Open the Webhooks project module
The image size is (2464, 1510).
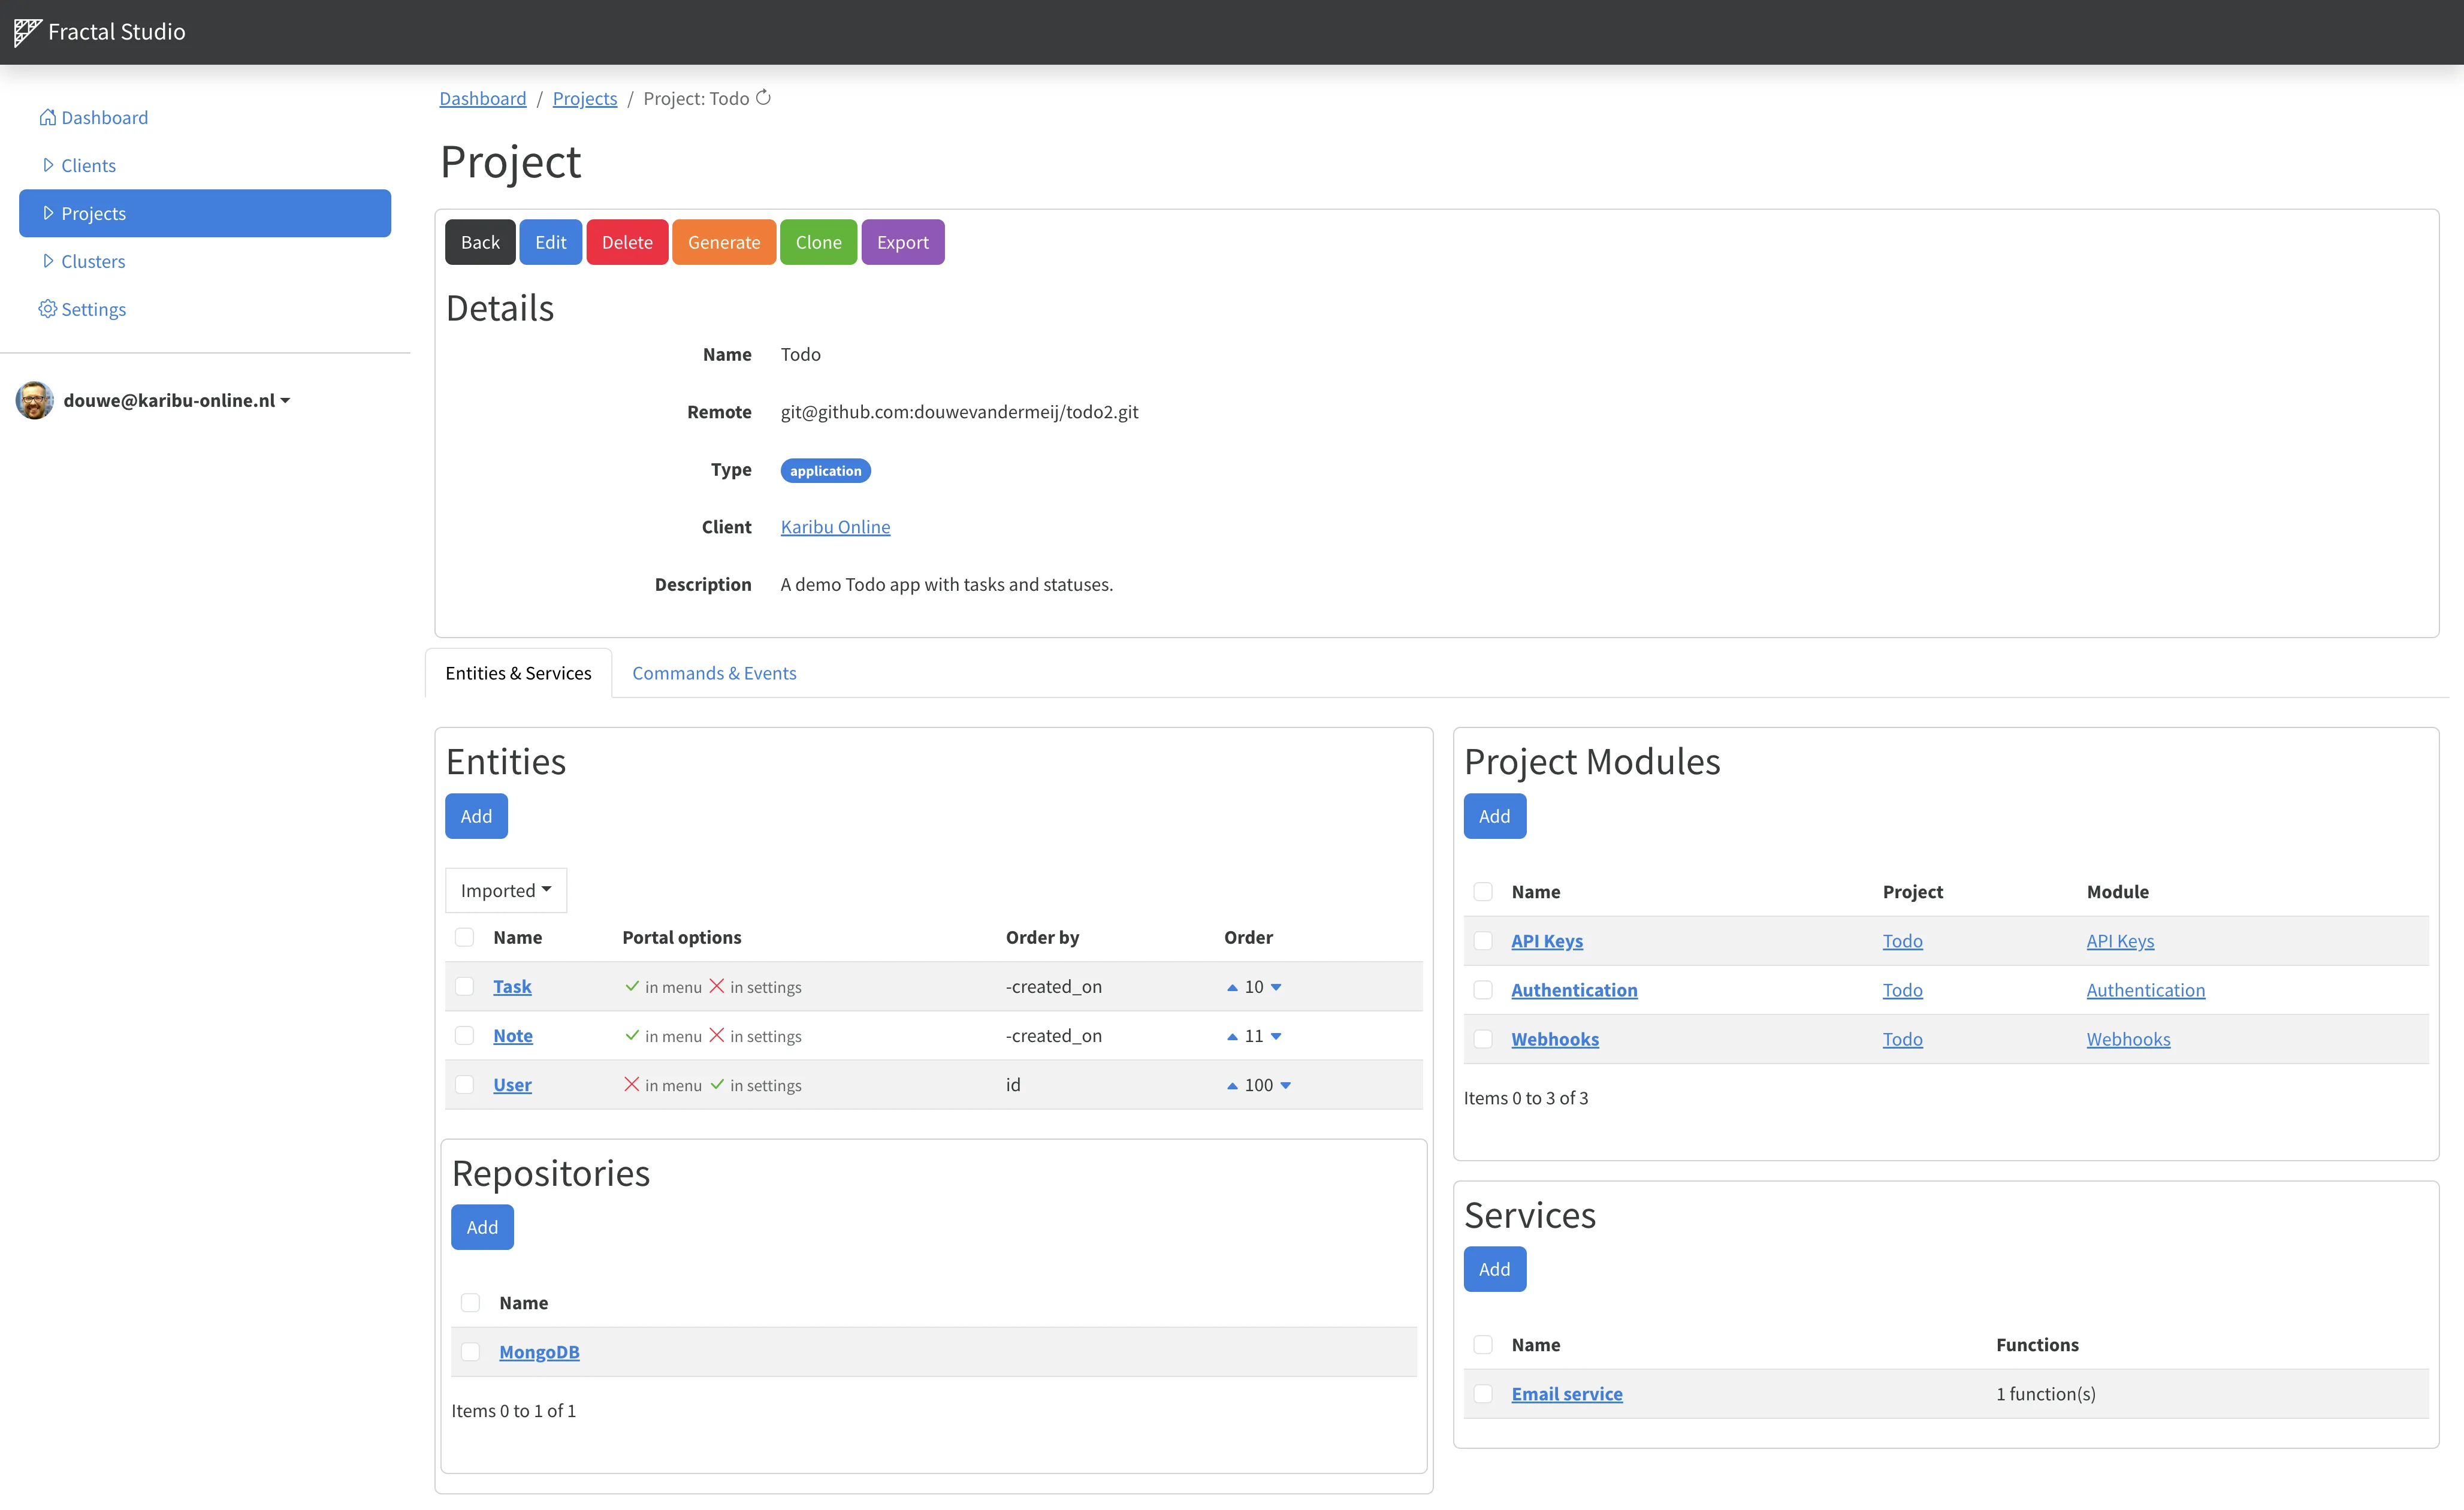pyautogui.click(x=1555, y=1039)
